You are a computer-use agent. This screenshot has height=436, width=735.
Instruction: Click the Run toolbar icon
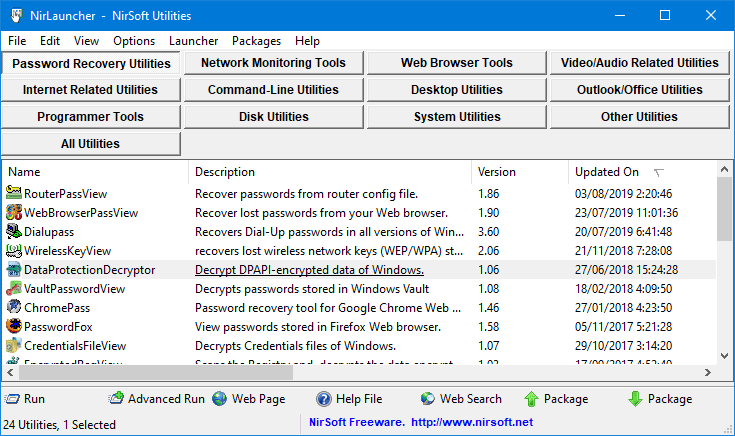(12, 399)
